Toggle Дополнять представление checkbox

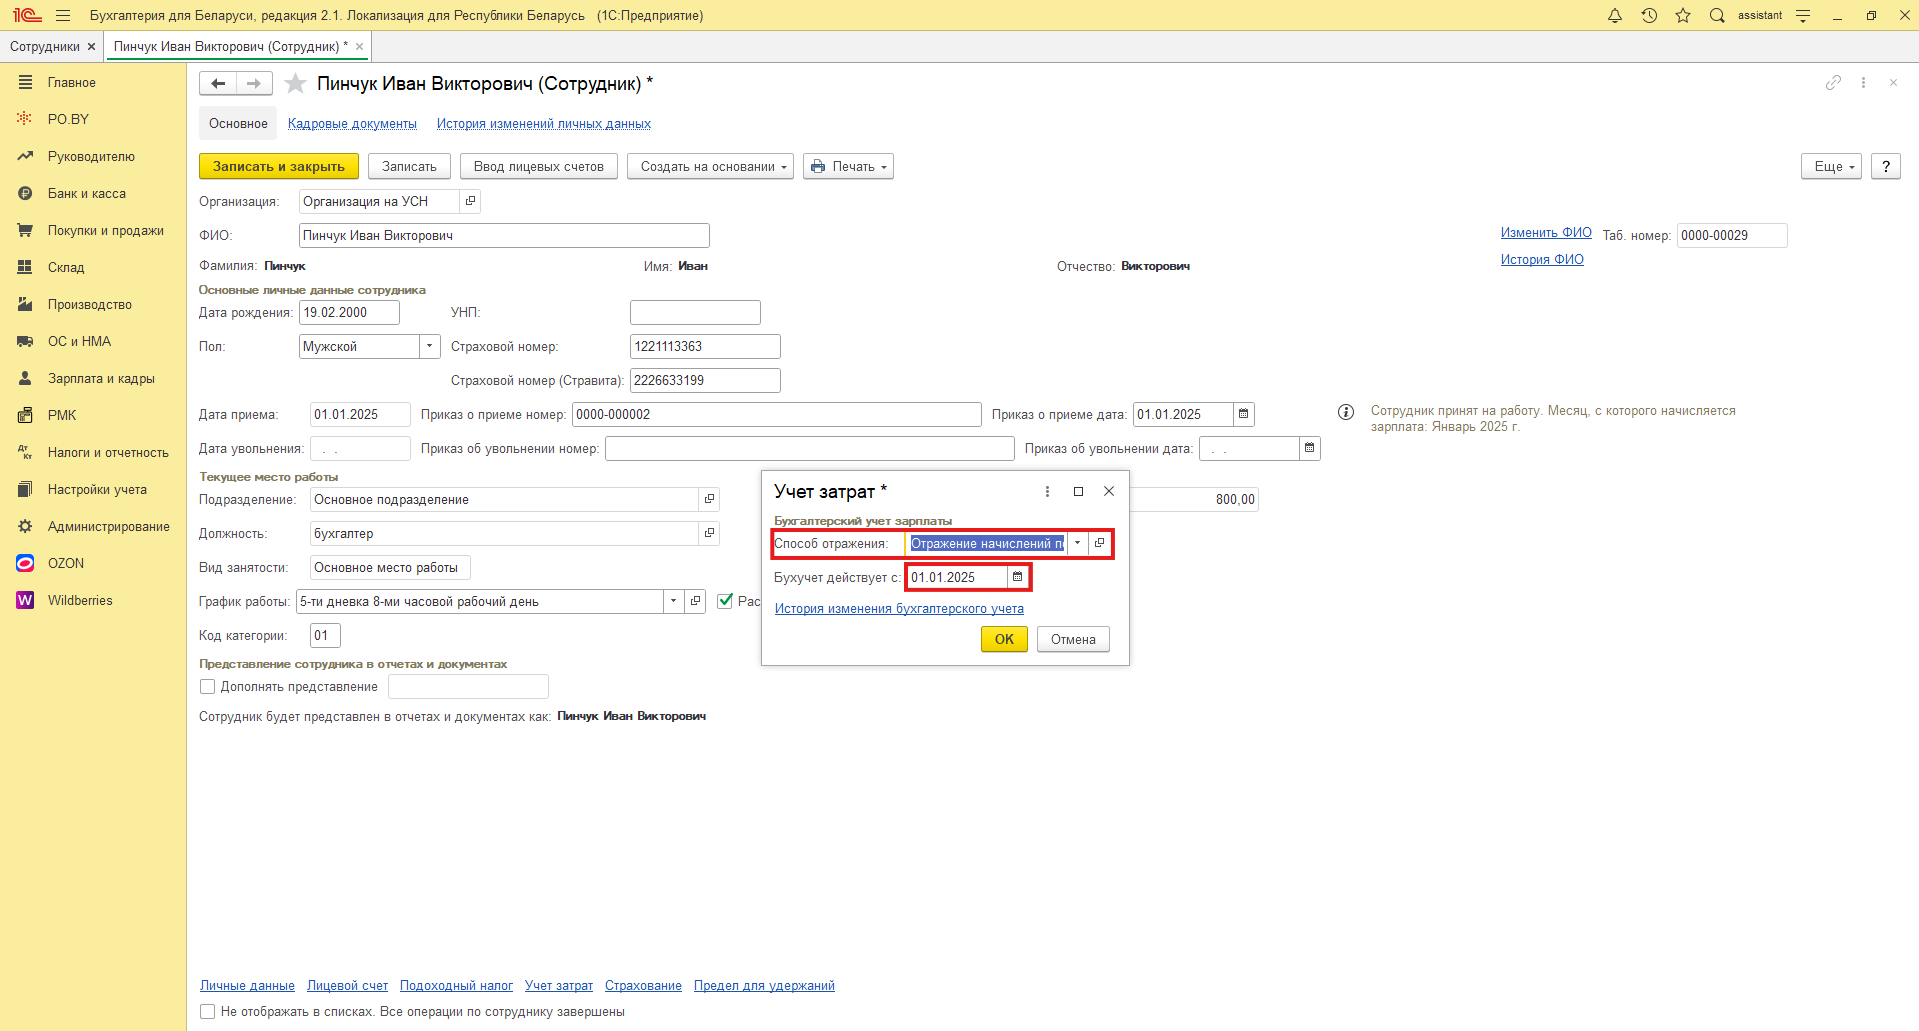click(208, 687)
